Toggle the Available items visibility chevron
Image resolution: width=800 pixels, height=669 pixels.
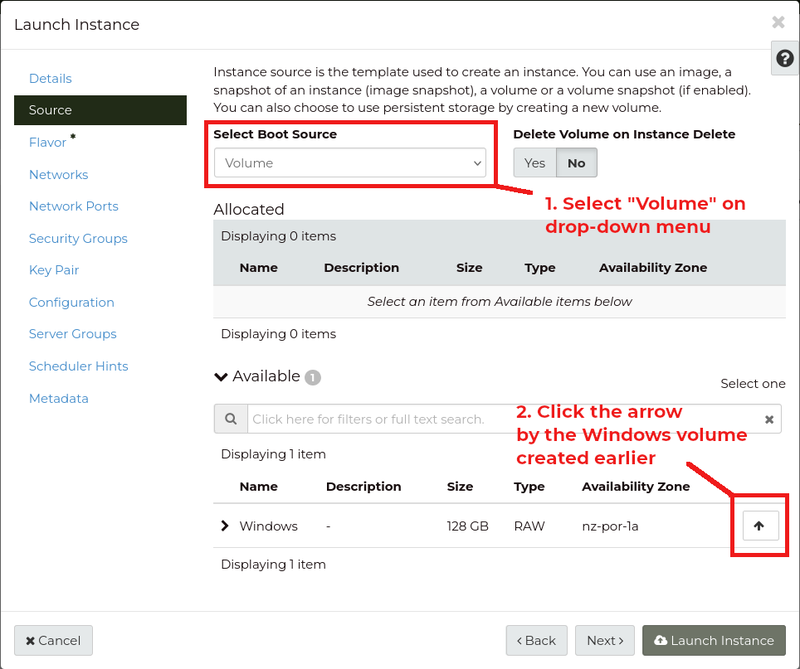click(221, 377)
